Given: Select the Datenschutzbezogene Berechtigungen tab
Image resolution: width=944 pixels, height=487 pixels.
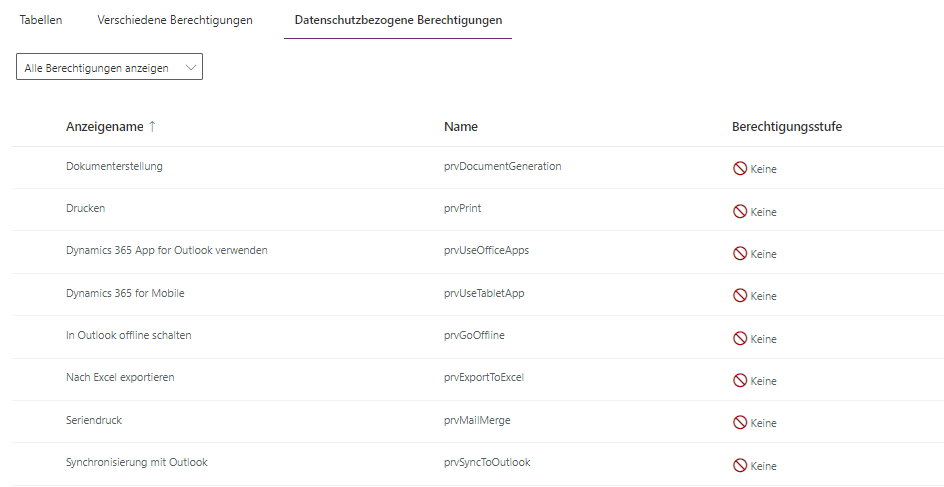Looking at the screenshot, I should [x=398, y=20].
